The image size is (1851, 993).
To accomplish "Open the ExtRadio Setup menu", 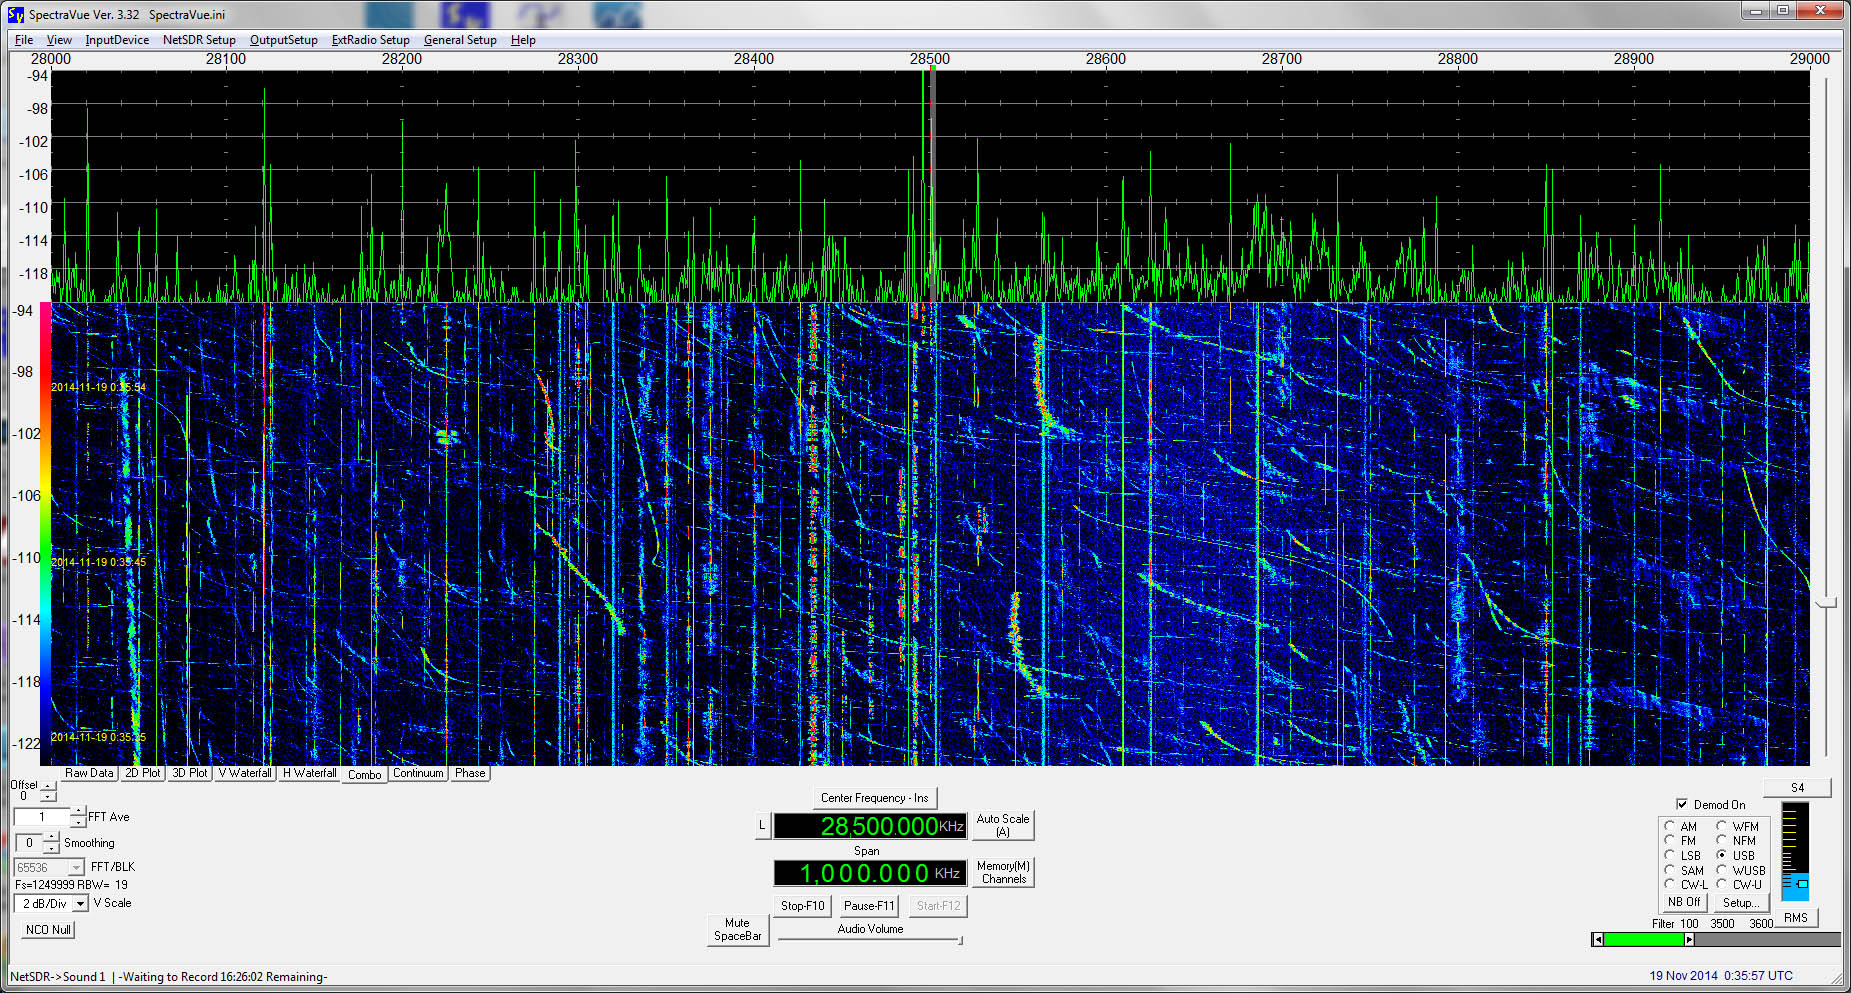I will pyautogui.click(x=370, y=40).
